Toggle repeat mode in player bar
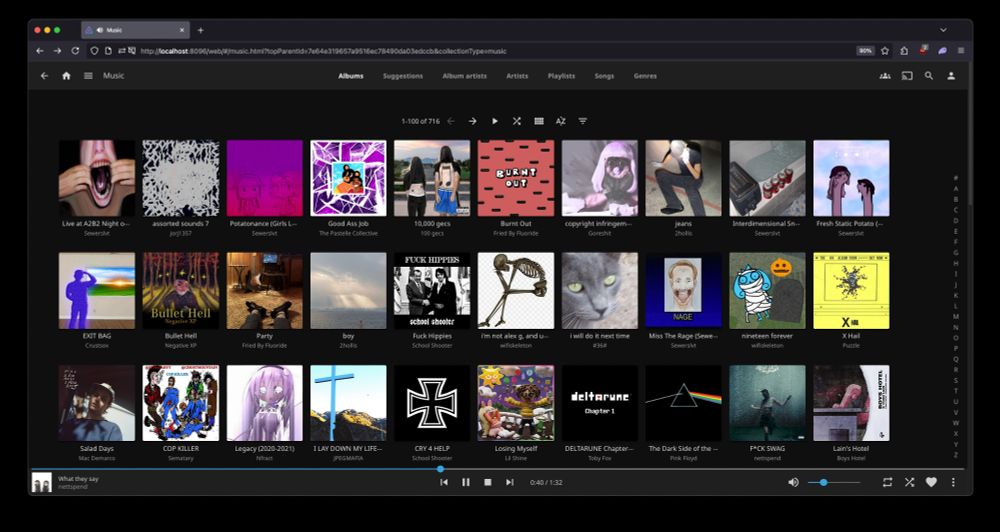 pos(887,482)
